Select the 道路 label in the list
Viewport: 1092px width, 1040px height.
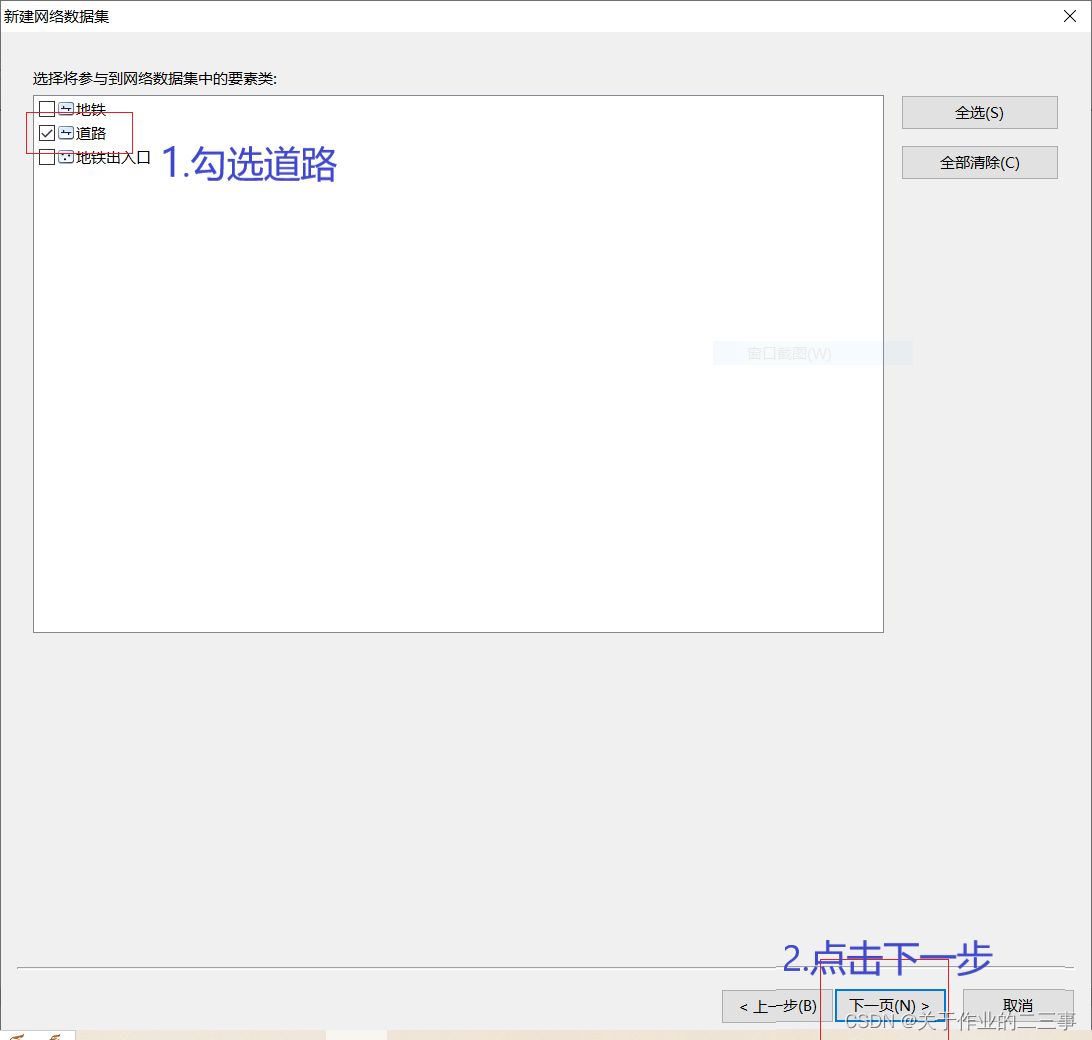[x=92, y=132]
